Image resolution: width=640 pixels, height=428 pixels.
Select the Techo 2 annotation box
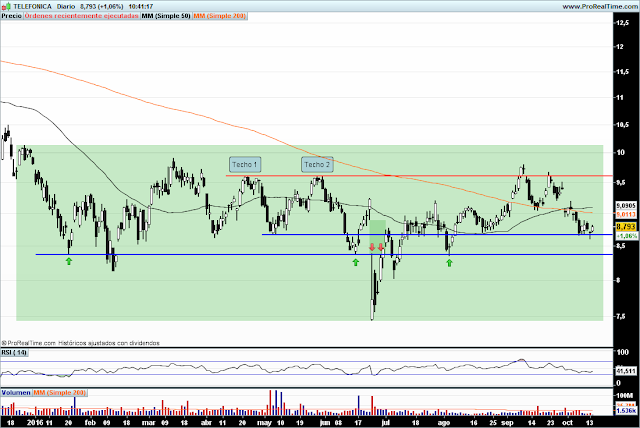click(x=317, y=164)
